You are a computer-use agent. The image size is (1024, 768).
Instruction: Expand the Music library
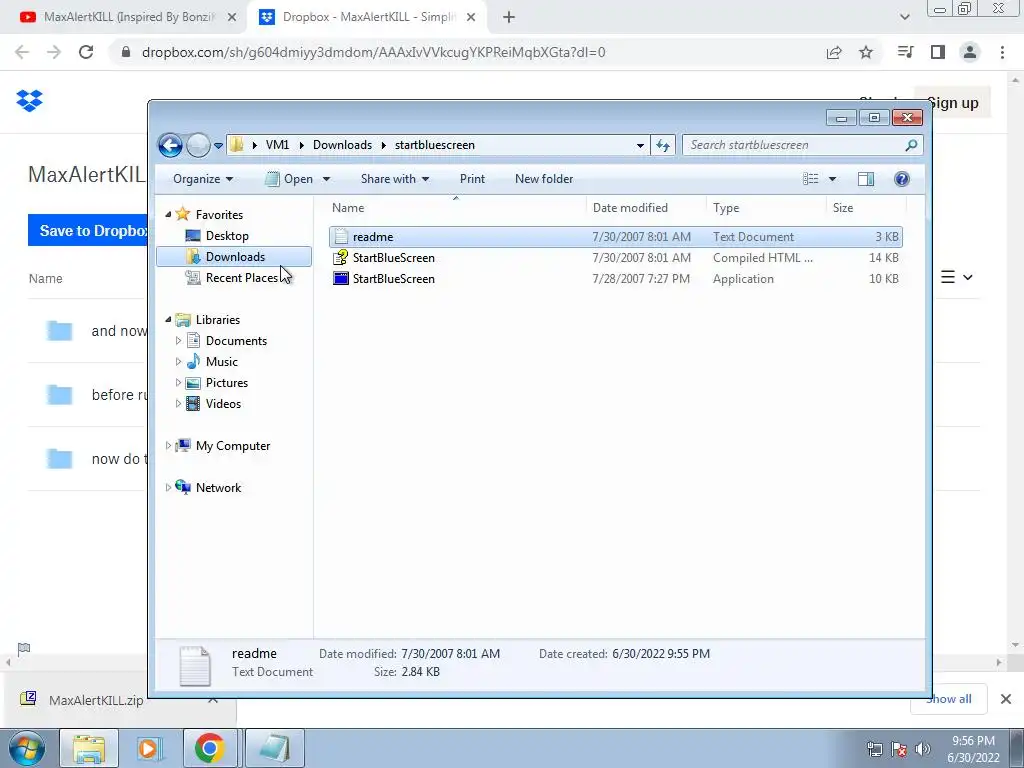(178, 361)
